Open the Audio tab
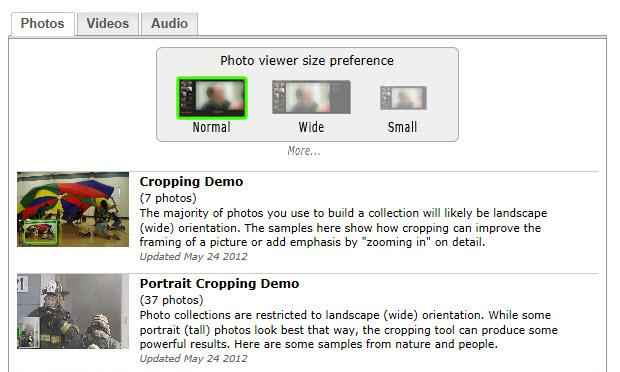Screen dimensions: 620x372 point(170,24)
